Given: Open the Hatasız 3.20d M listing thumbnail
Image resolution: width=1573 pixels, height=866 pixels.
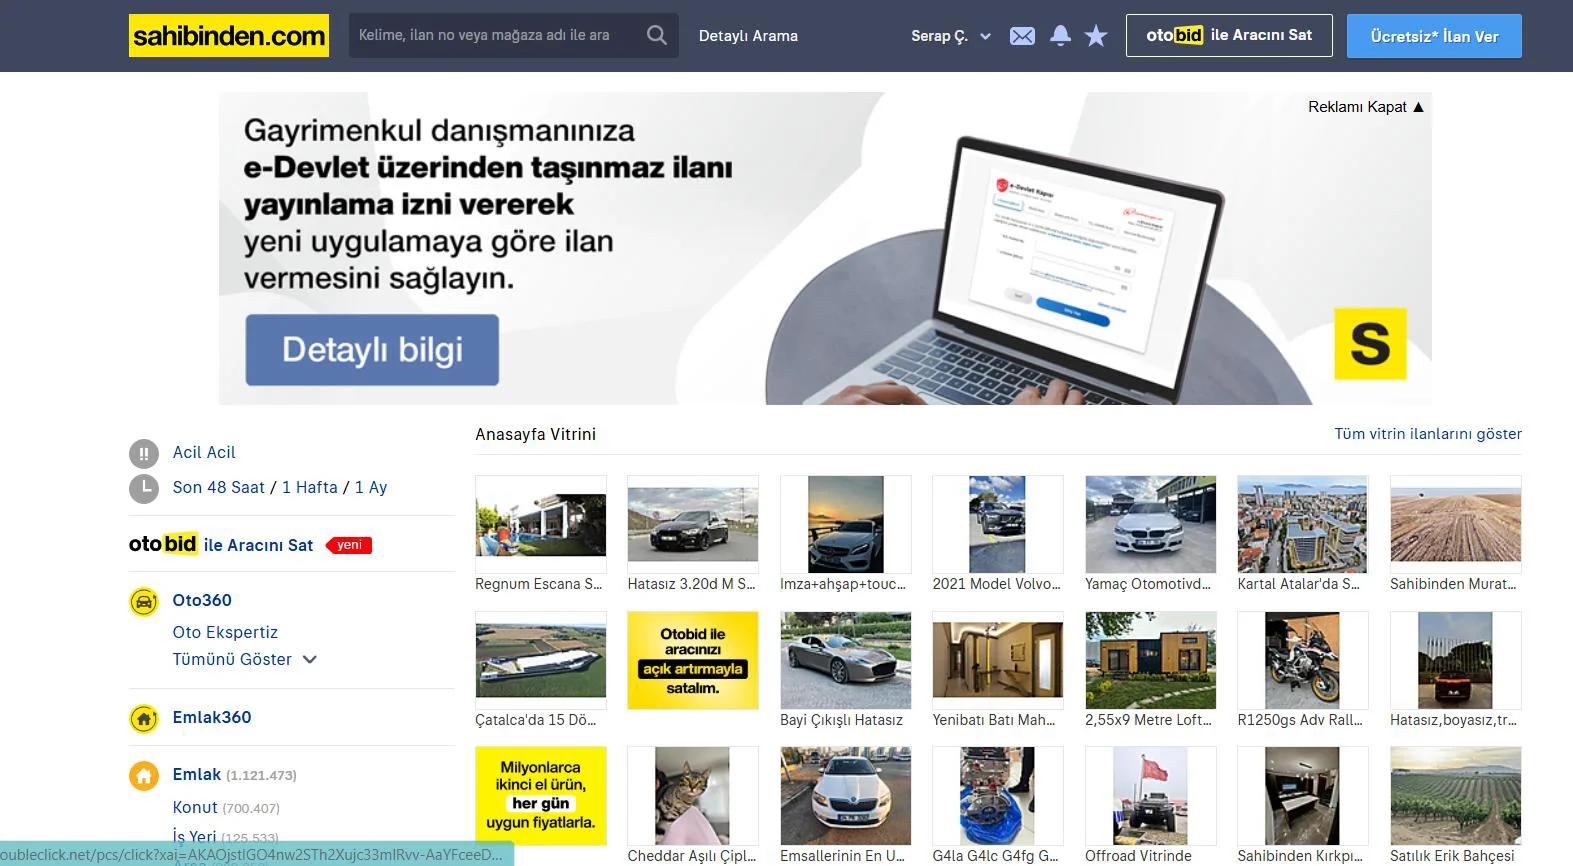Looking at the screenshot, I should (693, 524).
